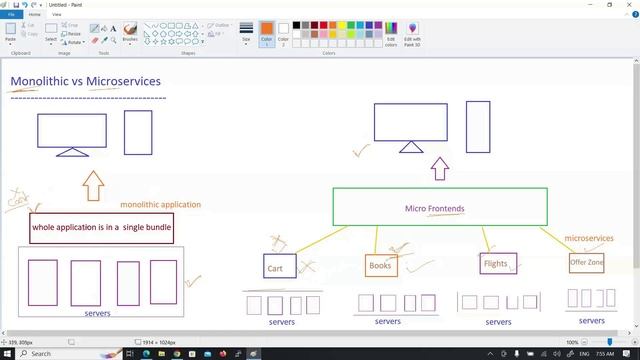
Task: Click the Paste clipboard icon
Action: click(10, 29)
